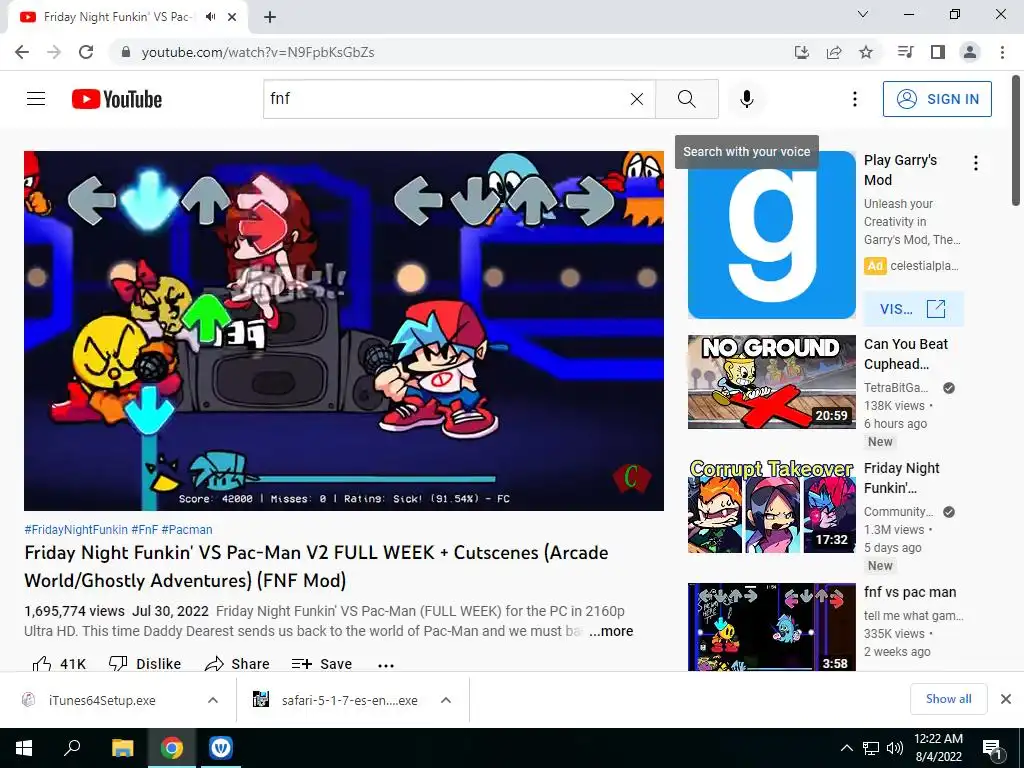1024x768 pixels.
Task: Click the VISIT ad button
Action: (913, 309)
